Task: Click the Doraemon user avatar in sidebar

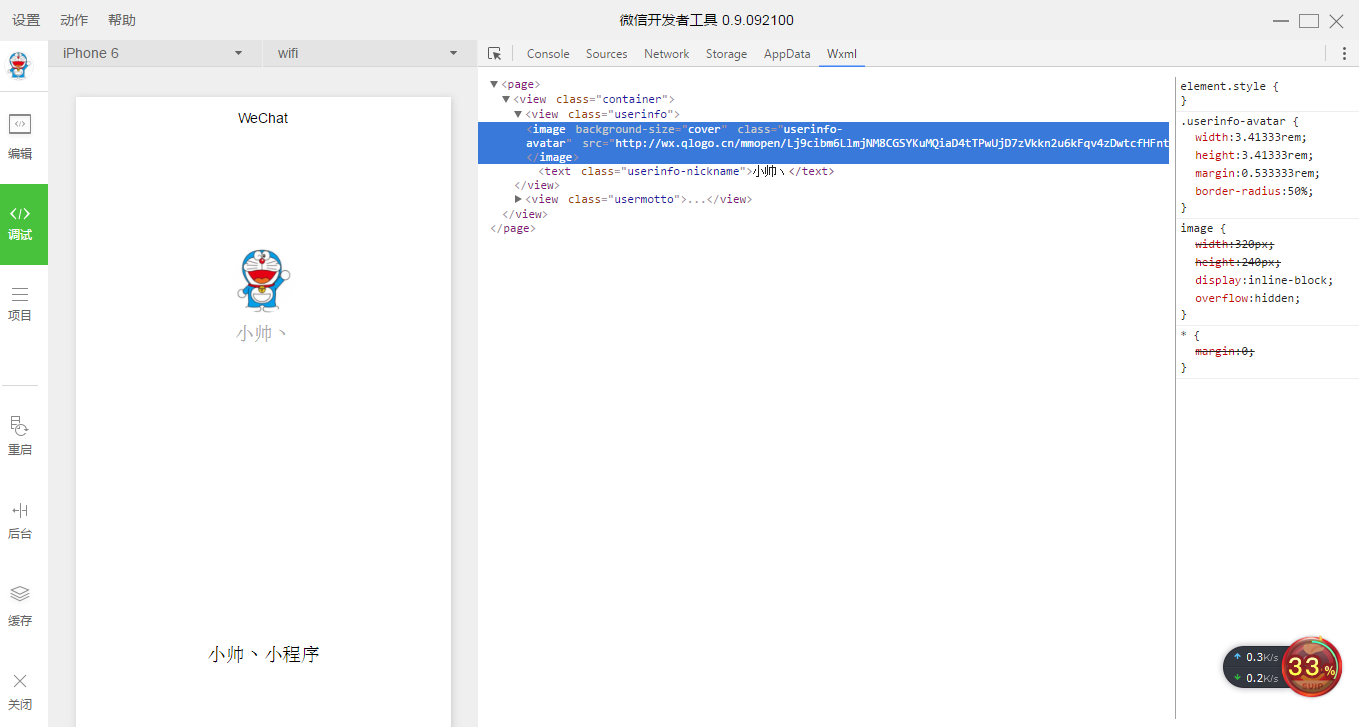Action: tap(19, 65)
